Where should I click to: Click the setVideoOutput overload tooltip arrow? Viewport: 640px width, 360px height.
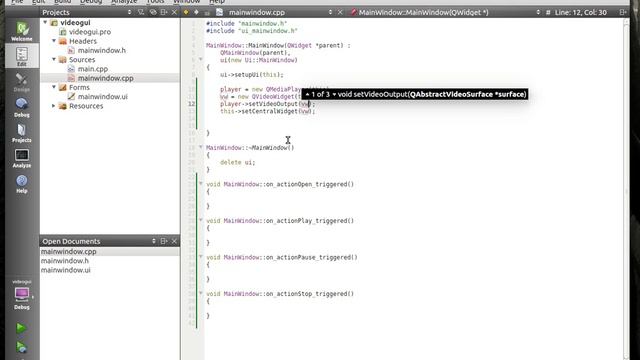pyautogui.click(x=334, y=94)
